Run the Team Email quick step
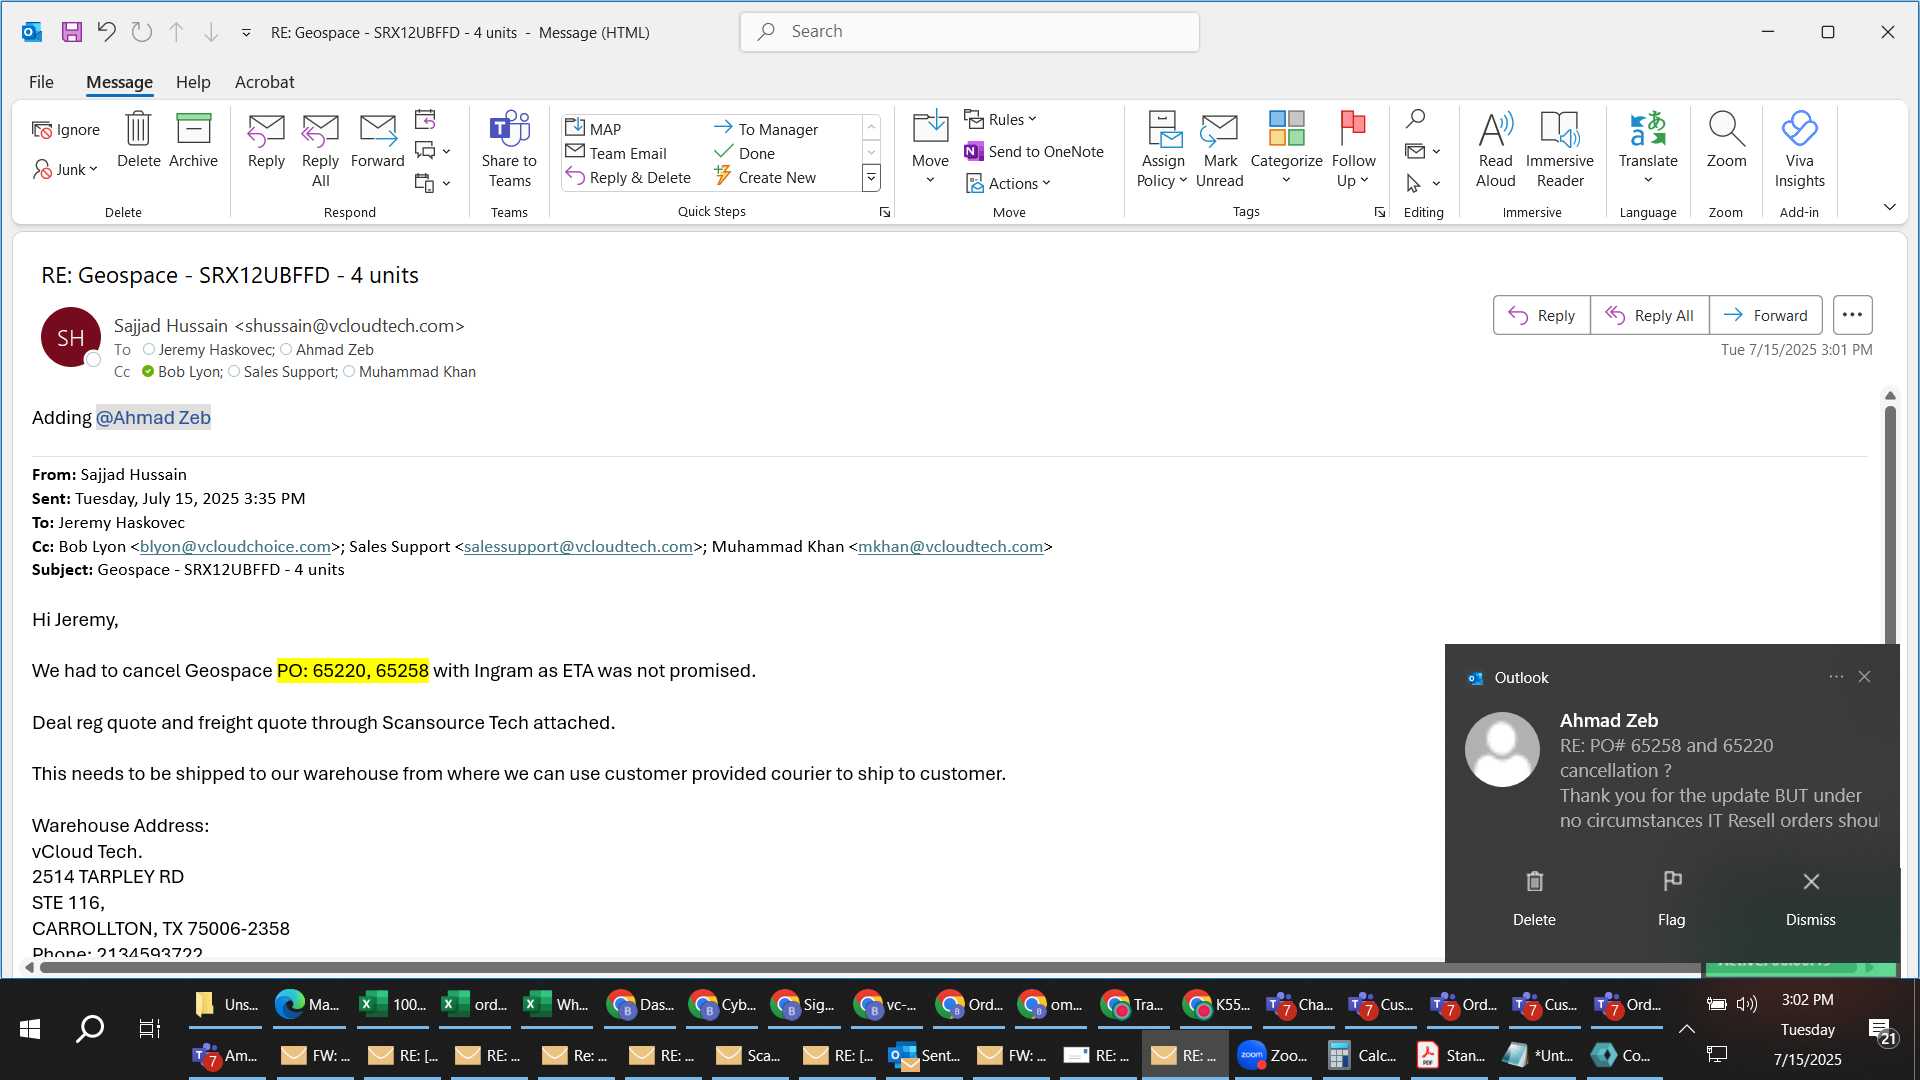 (x=616, y=153)
